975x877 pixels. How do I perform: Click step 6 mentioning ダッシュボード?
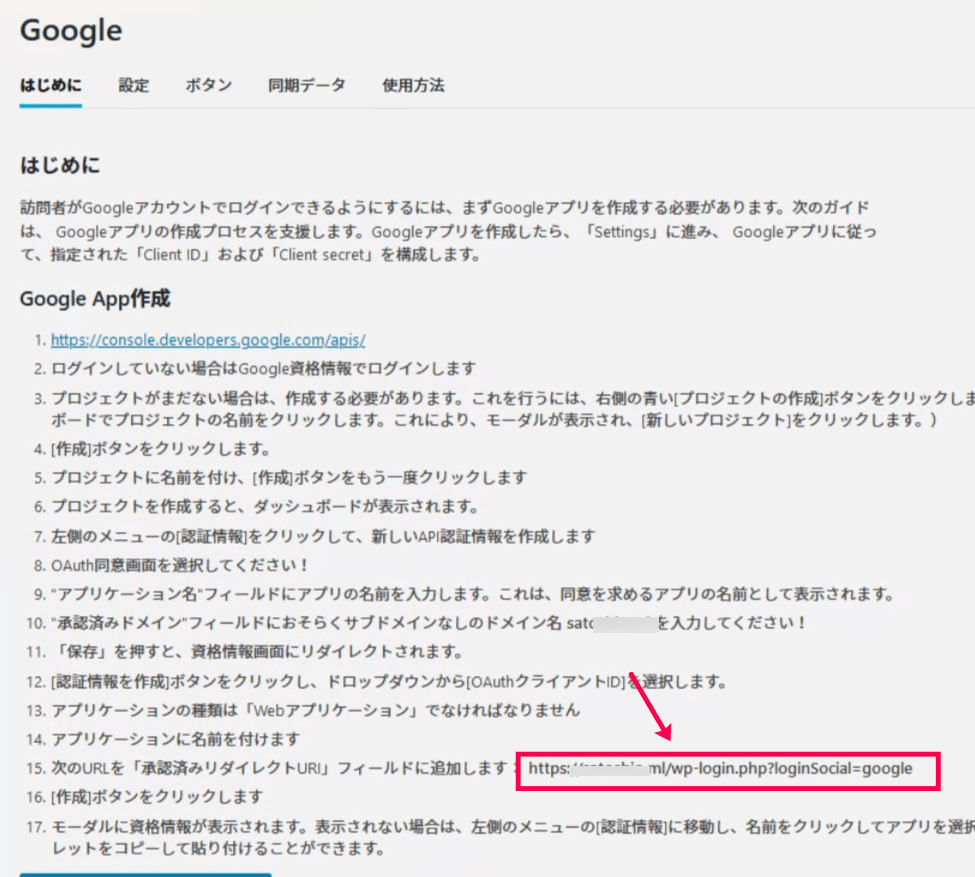(x=266, y=507)
